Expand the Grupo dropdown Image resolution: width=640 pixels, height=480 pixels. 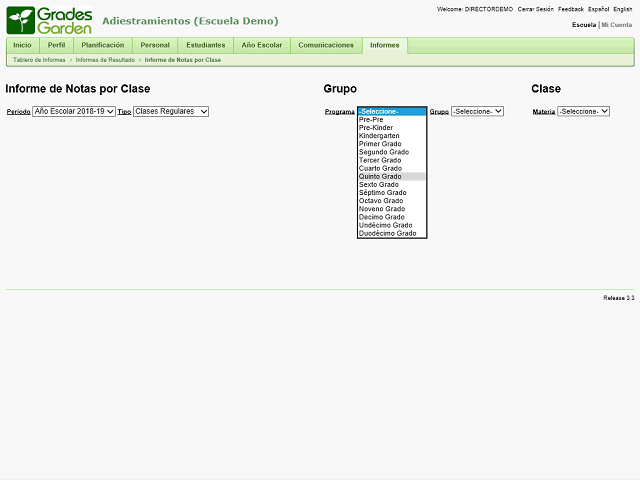coord(477,112)
